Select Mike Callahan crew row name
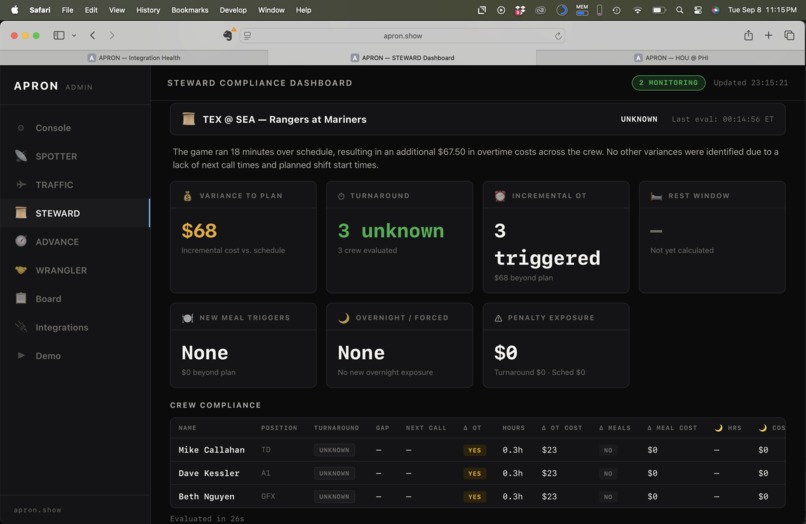This screenshot has height=524, width=806. tap(211, 450)
